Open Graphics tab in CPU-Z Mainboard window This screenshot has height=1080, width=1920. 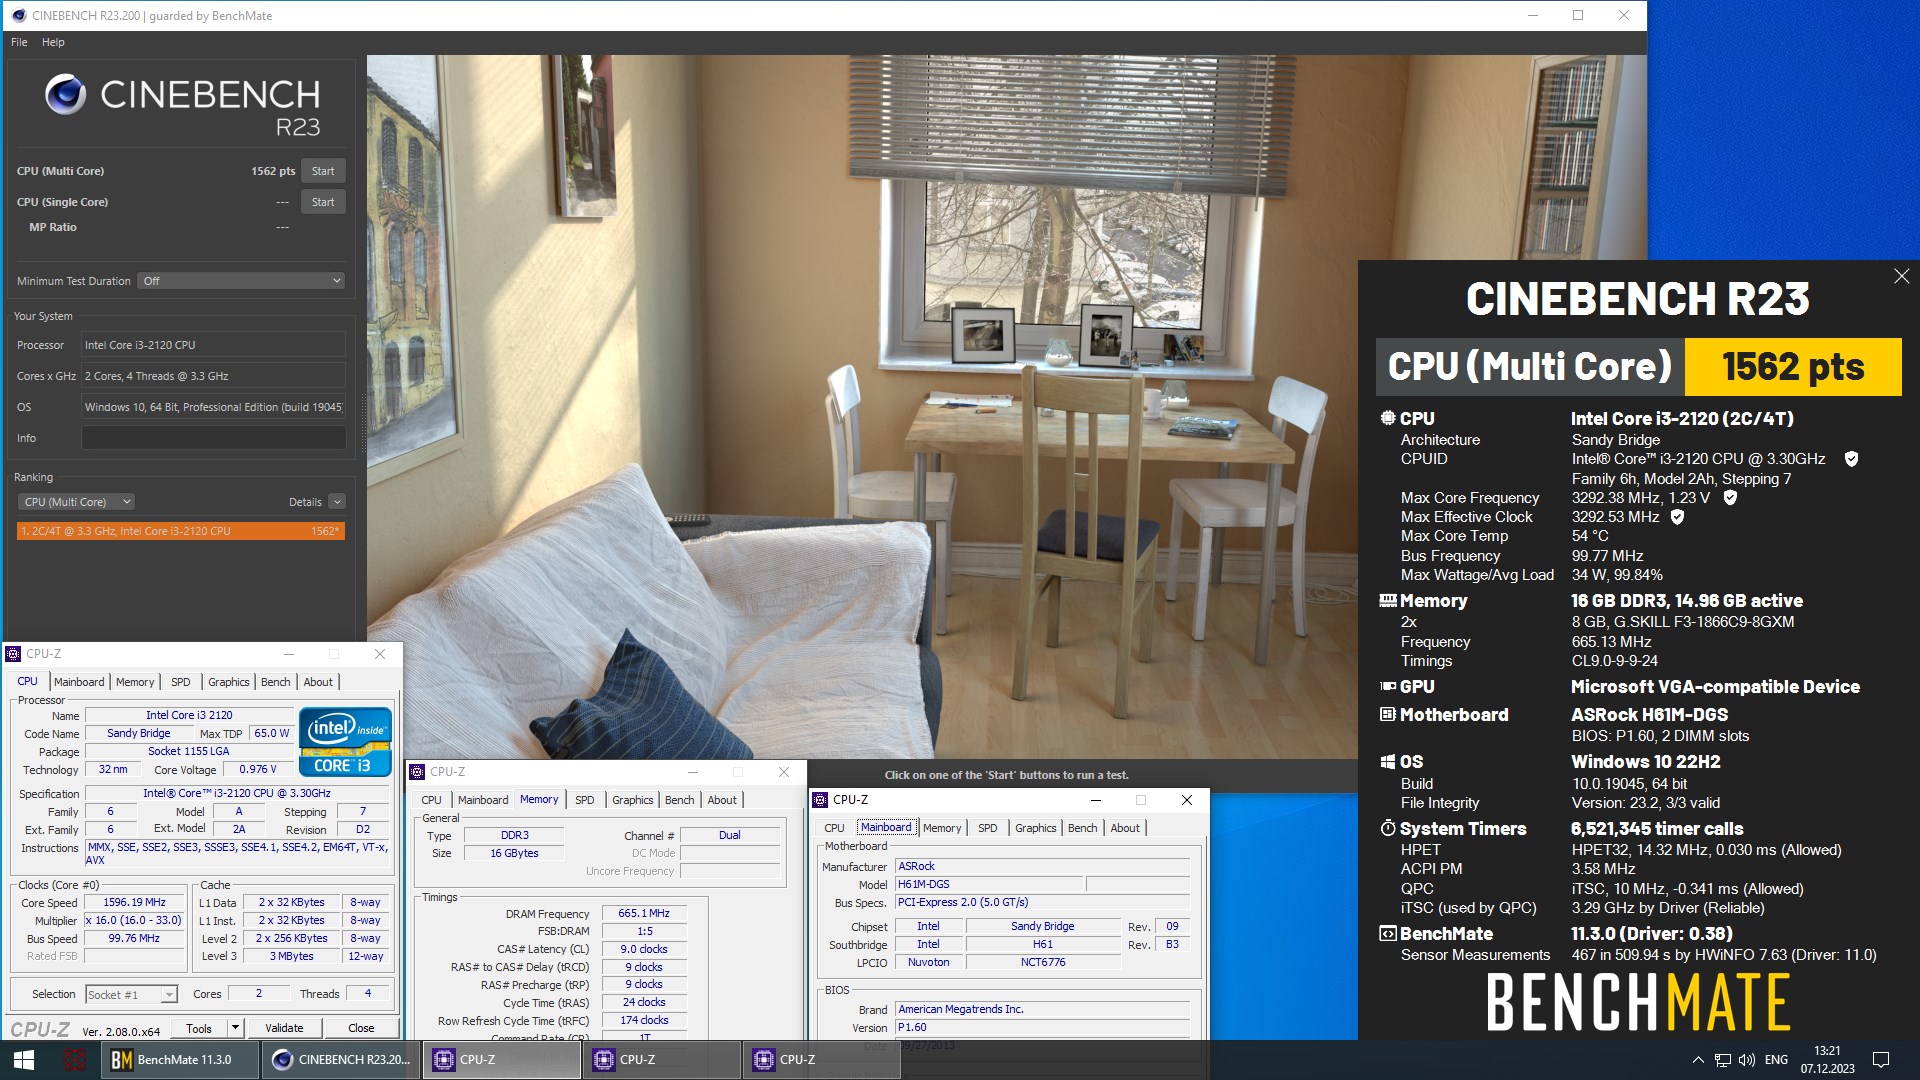click(x=1035, y=828)
